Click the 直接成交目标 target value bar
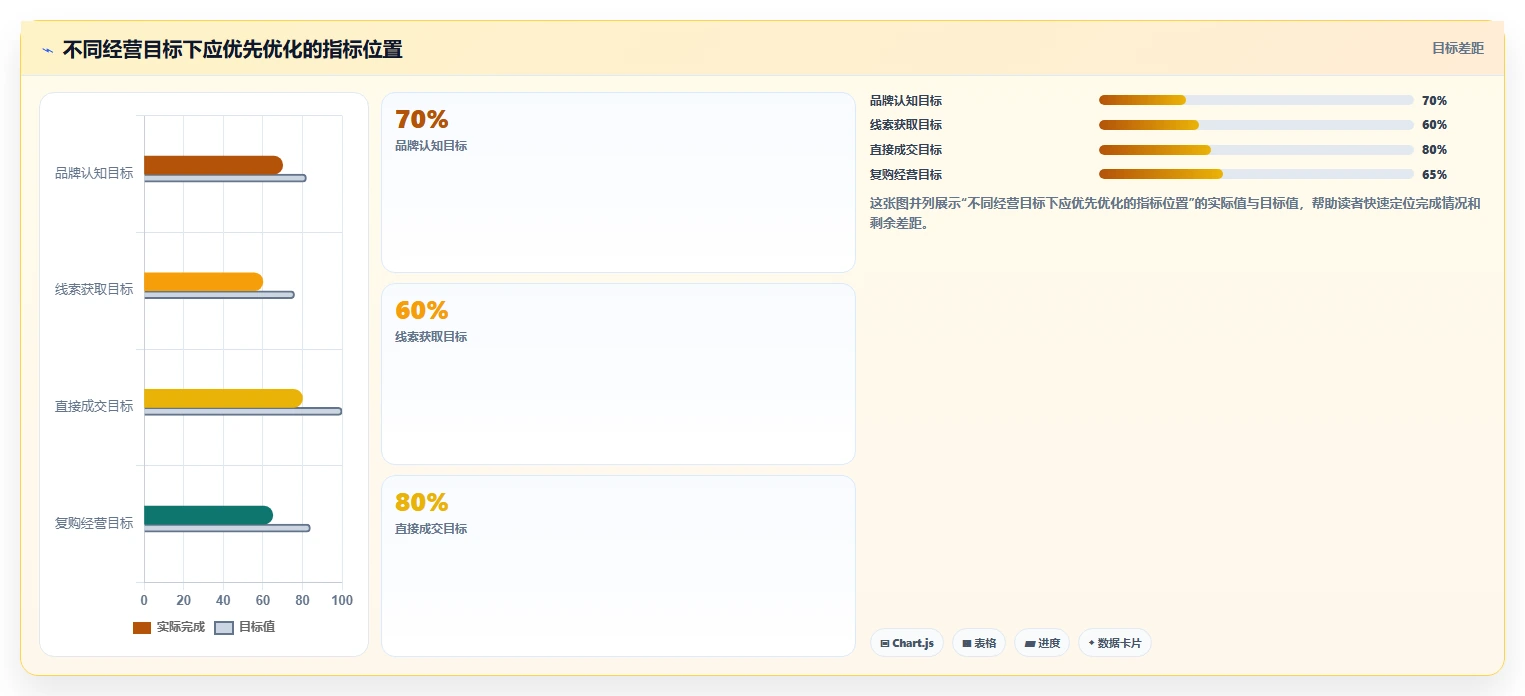Viewport: 1525px width, 696px height. coord(243,411)
